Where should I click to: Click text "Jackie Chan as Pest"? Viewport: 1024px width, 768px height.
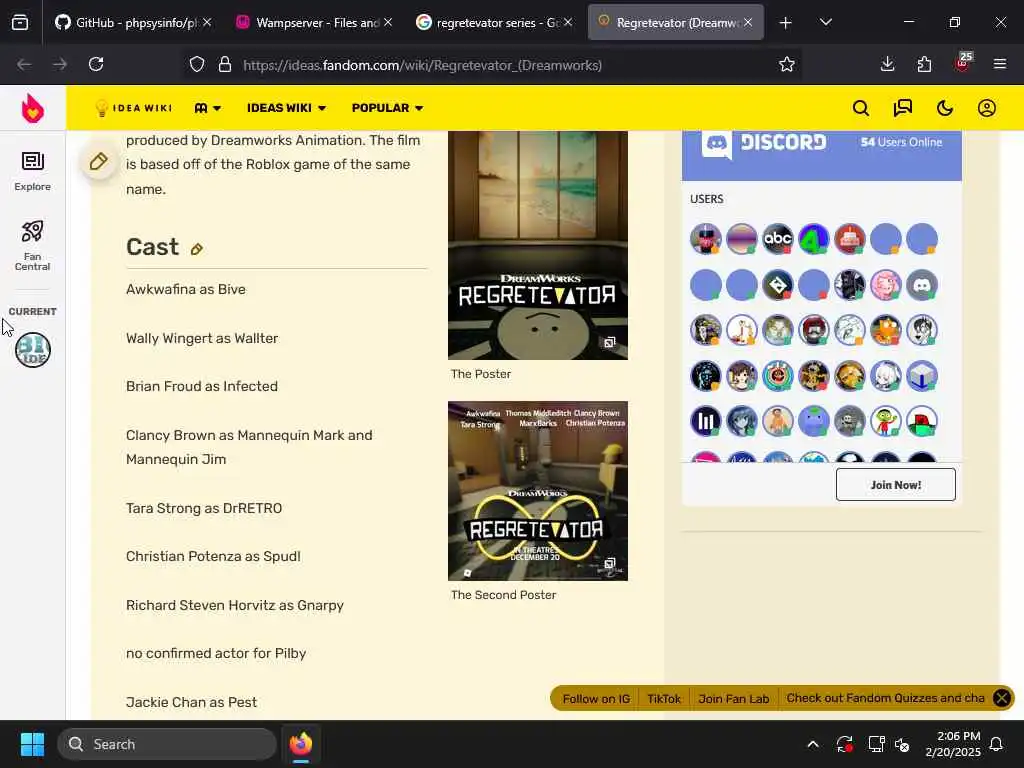pos(191,702)
